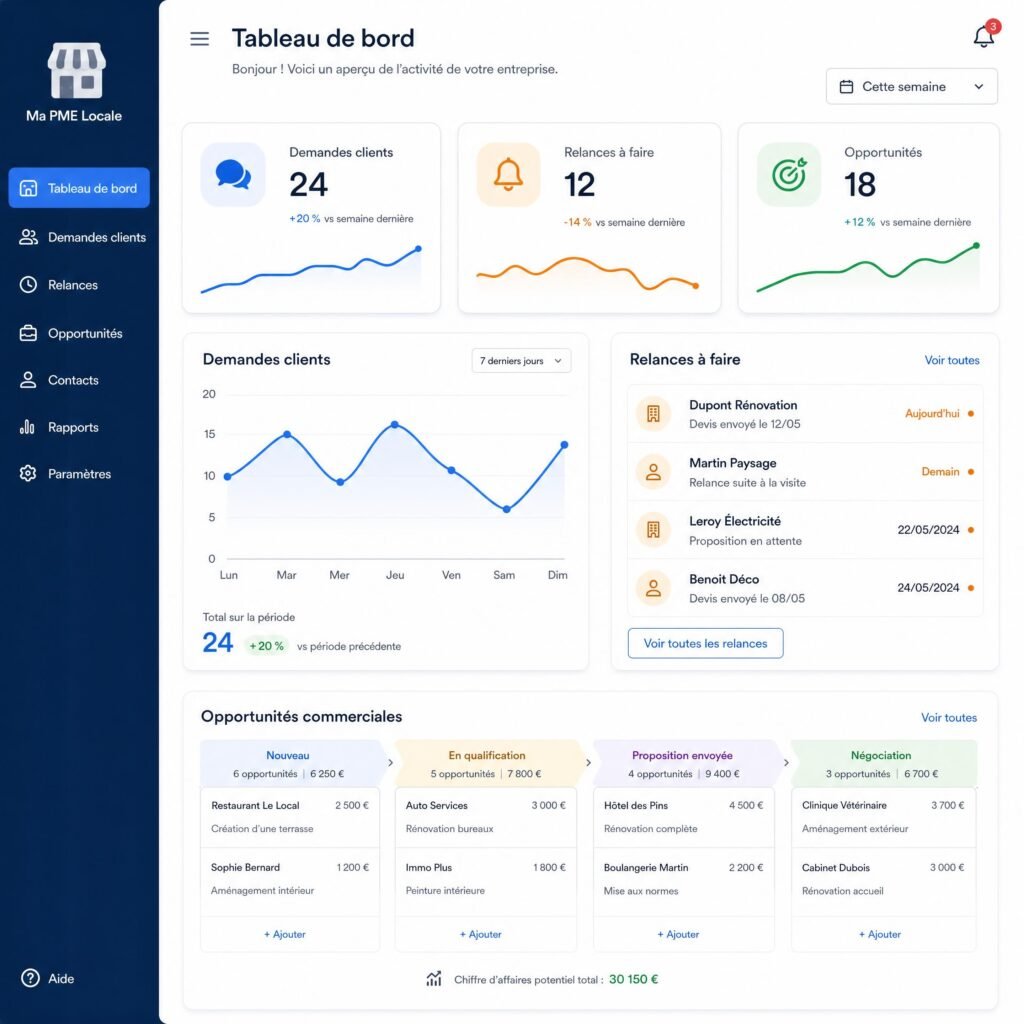
Task: Click the green Opportunités sparkline
Action: click(x=869, y=268)
